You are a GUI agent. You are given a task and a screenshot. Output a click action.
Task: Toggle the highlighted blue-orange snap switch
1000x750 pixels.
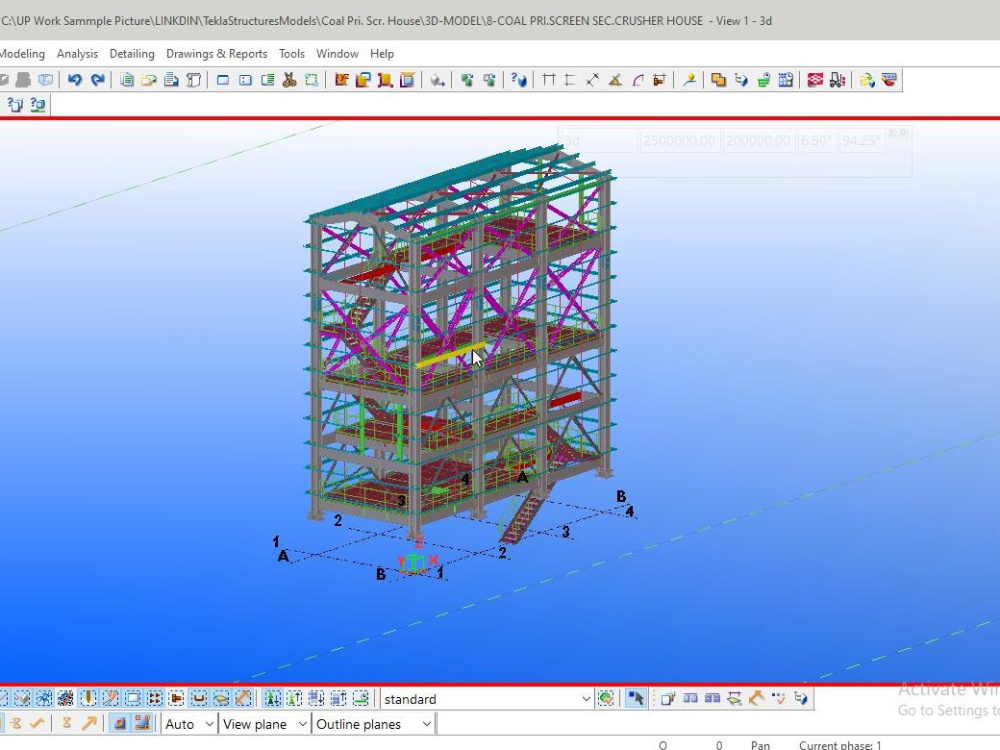coord(142,723)
